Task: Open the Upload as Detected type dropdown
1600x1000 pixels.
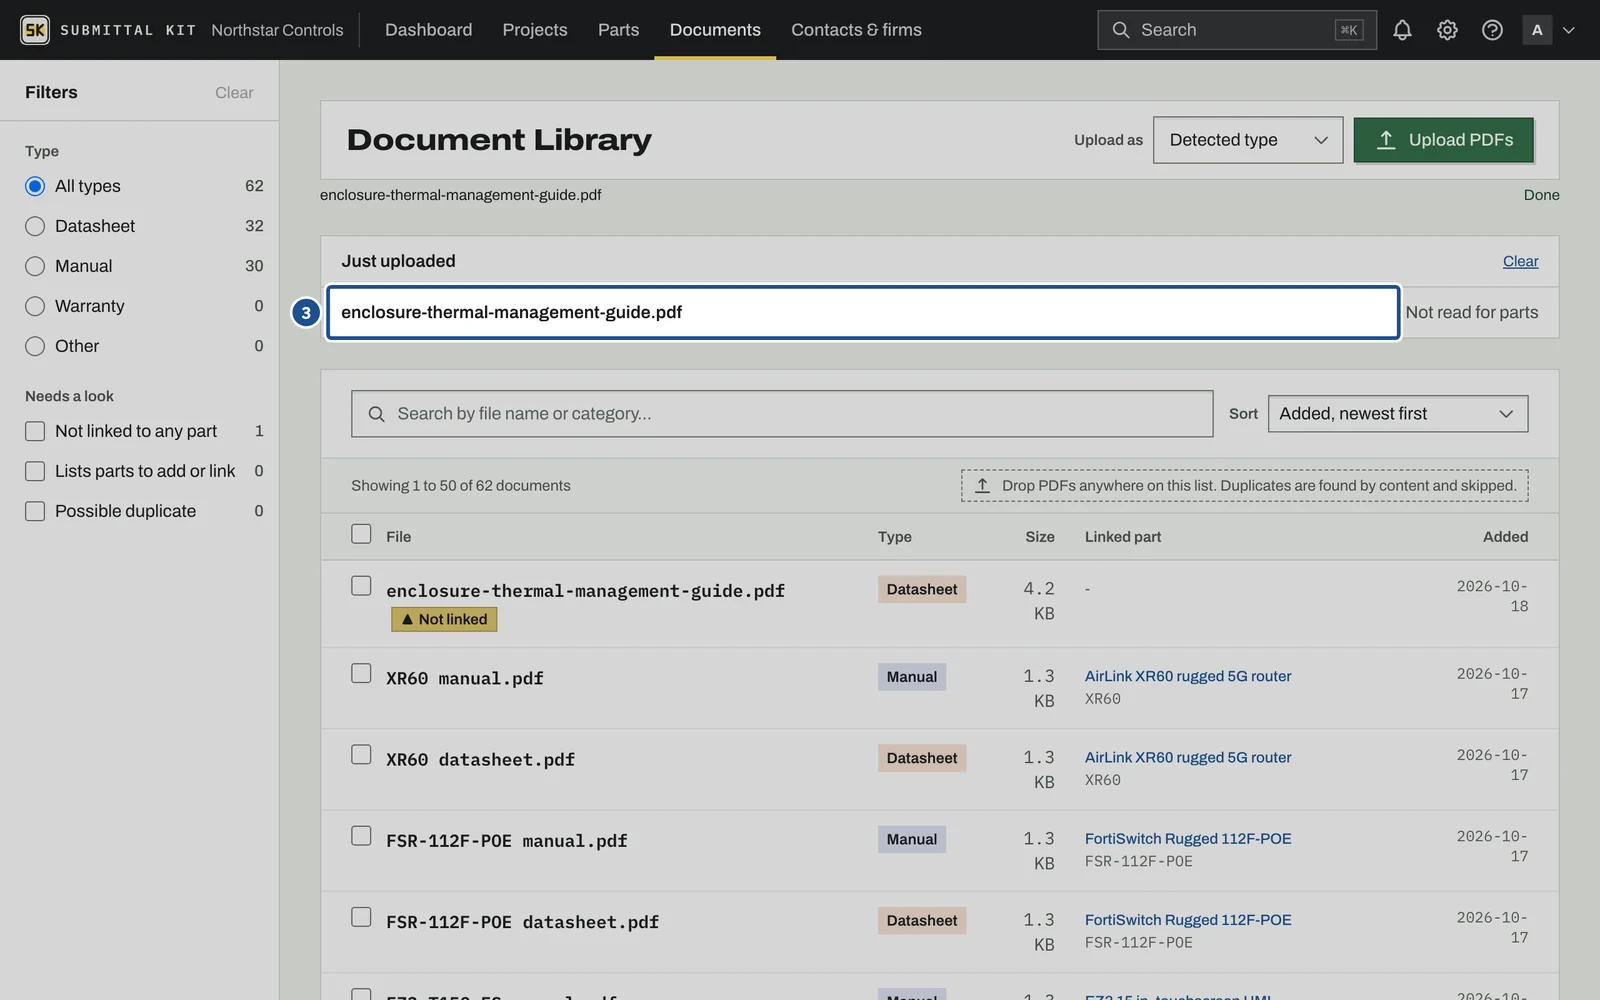Action: [x=1247, y=140]
